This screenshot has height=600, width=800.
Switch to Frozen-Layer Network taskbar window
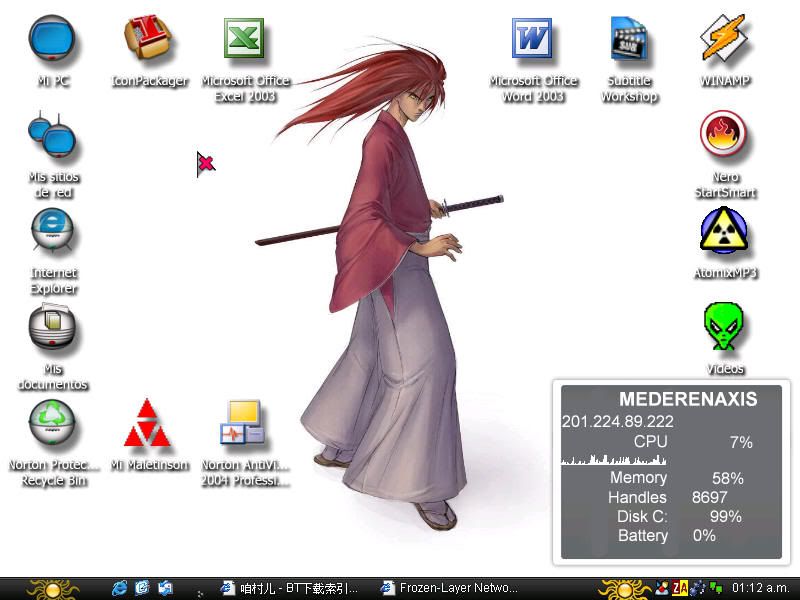click(450, 588)
